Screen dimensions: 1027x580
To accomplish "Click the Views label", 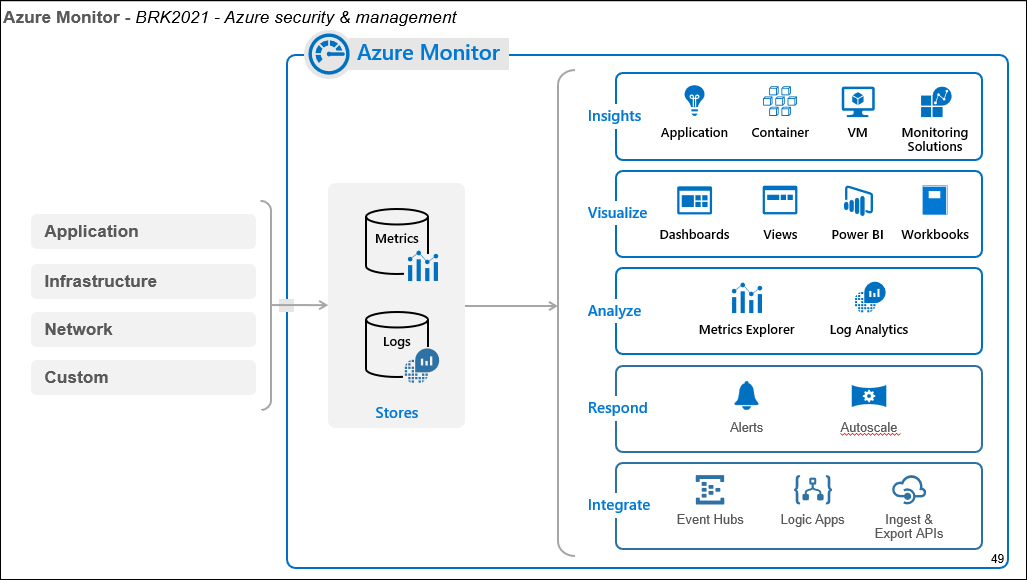I will coord(780,234).
